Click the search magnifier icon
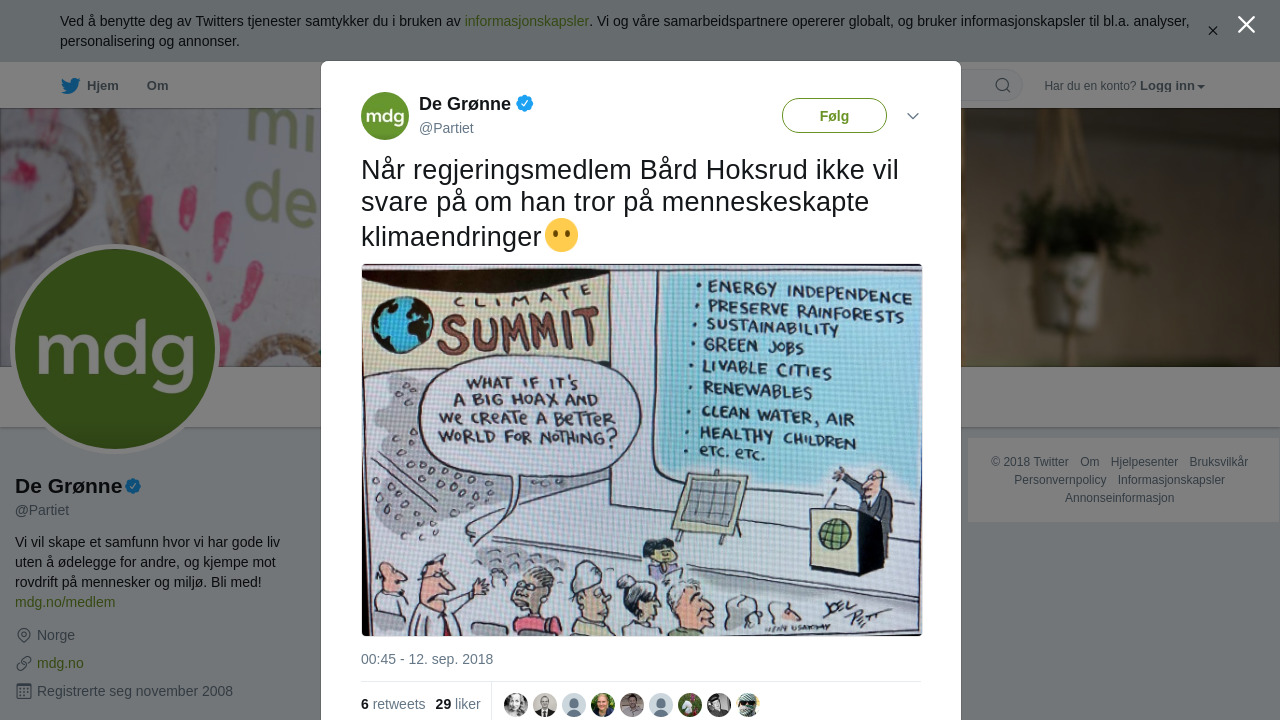 (x=1002, y=85)
